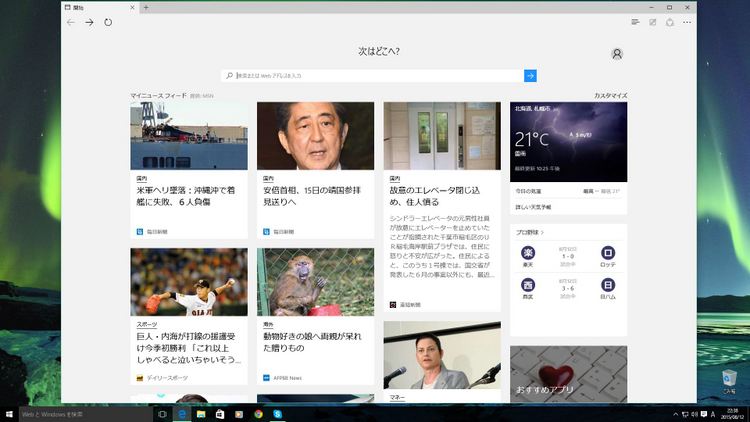Open the おすすめアプリ recommended apps tile
750x422 pixels.
(568, 374)
